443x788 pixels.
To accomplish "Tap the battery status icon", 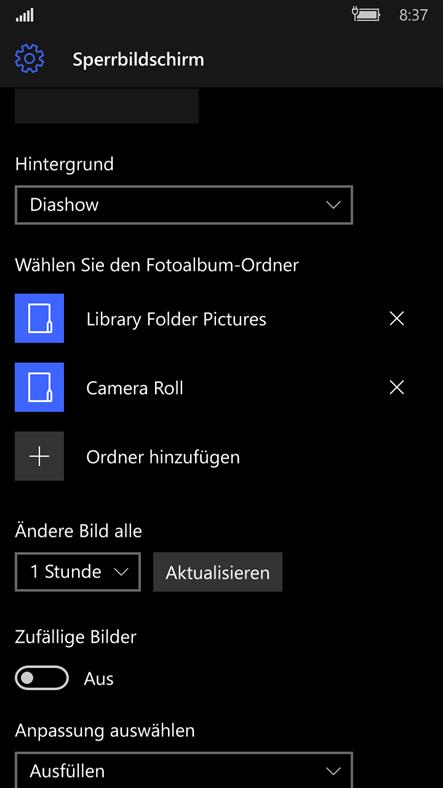I will tap(366, 14).
